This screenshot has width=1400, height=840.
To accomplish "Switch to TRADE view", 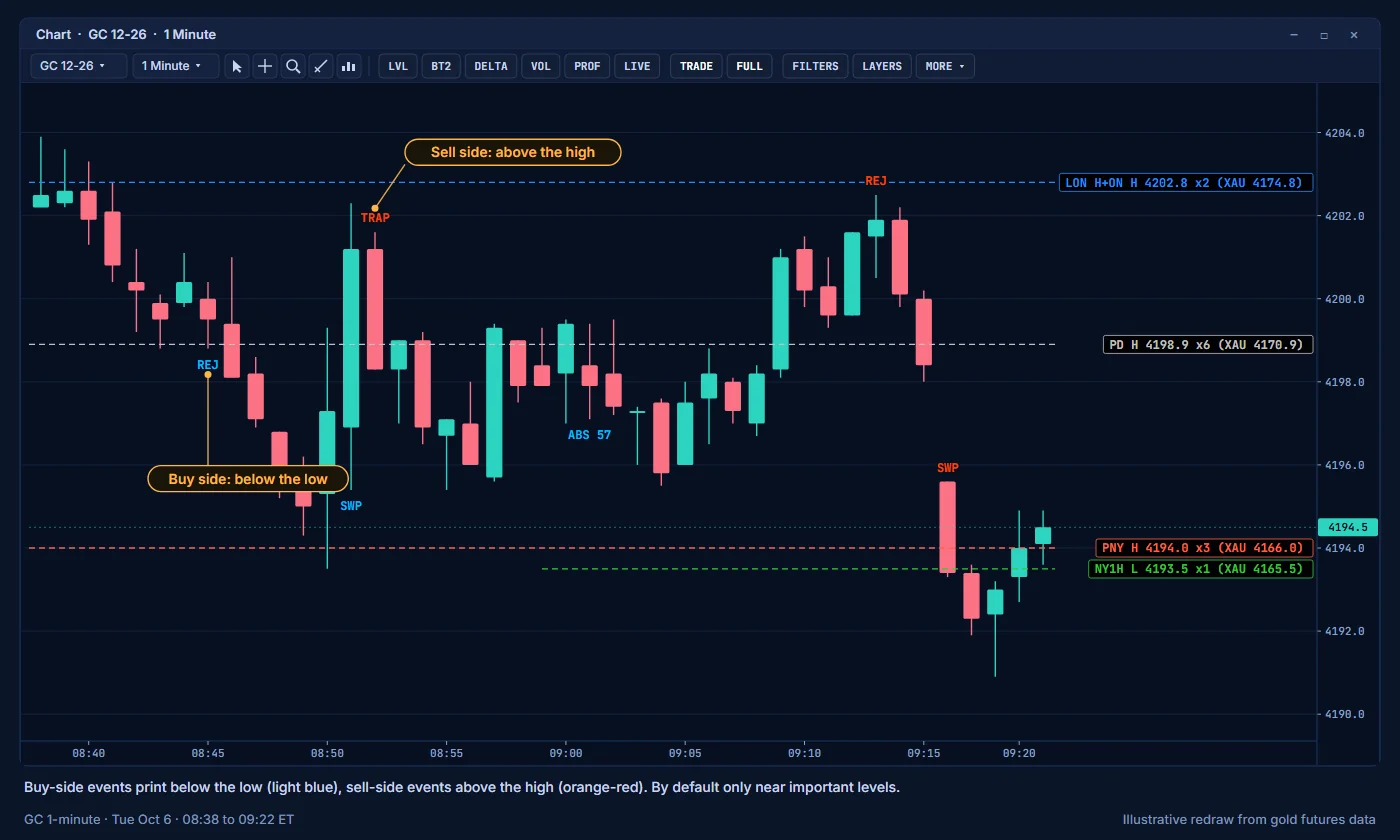I will 696,66.
